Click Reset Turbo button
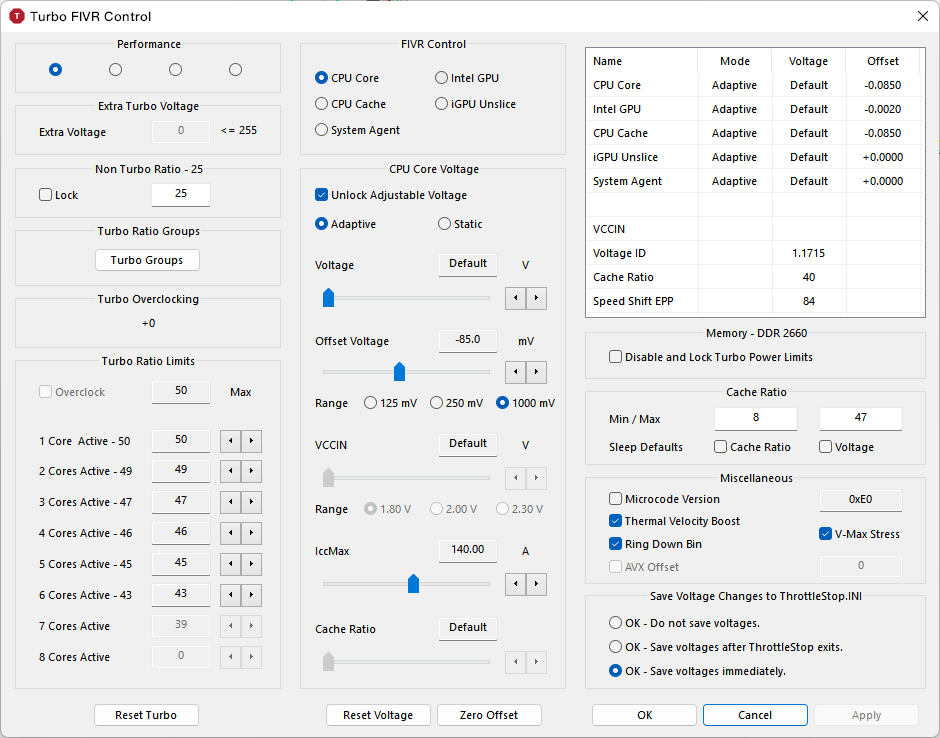The width and height of the screenshot is (940, 738). click(x=146, y=715)
